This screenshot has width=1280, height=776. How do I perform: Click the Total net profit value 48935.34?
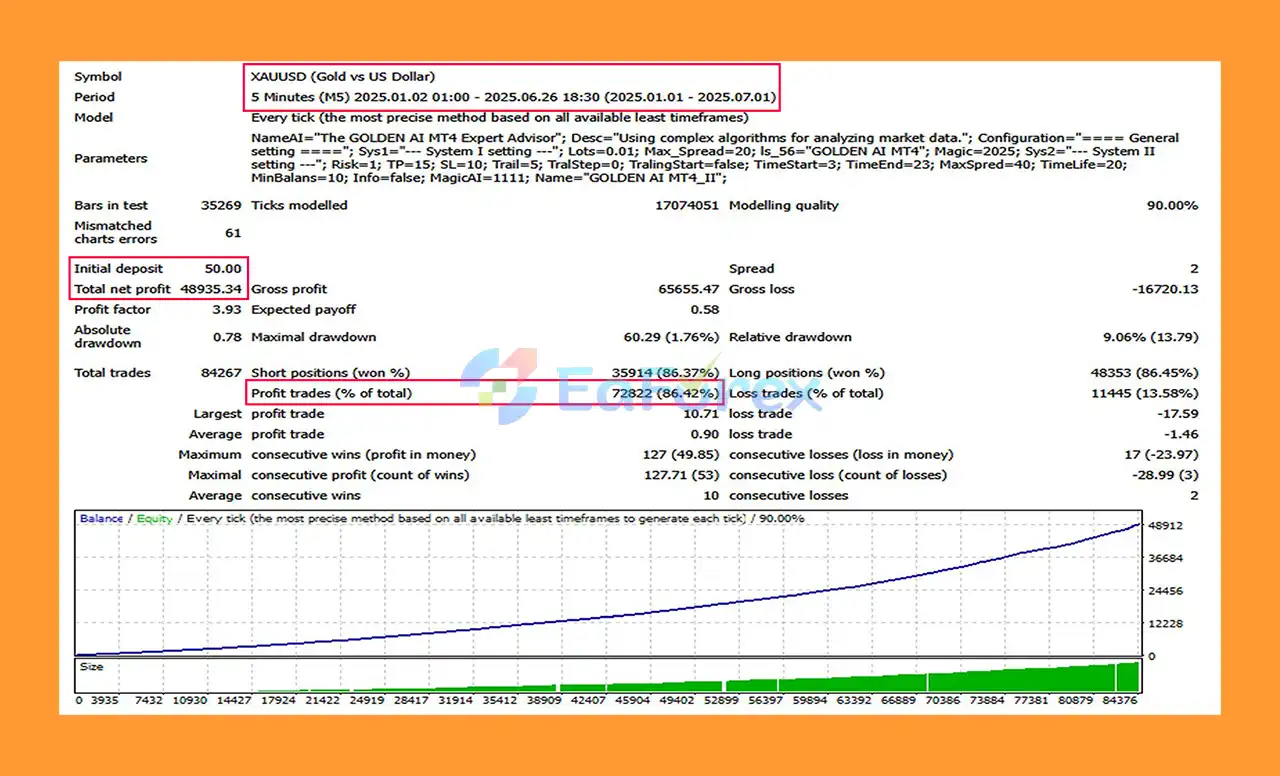[x=211, y=289]
